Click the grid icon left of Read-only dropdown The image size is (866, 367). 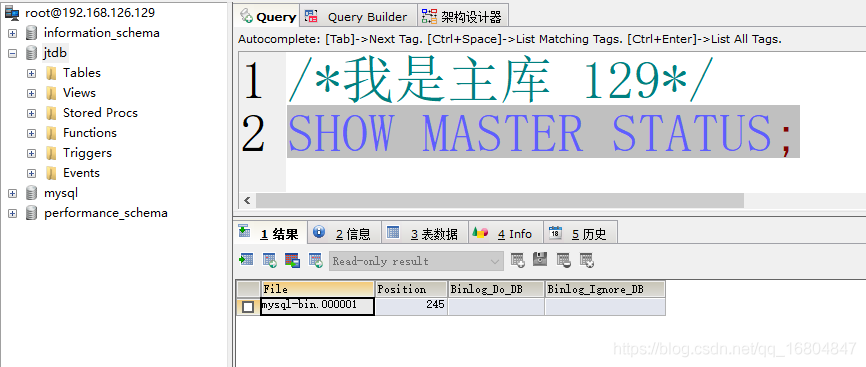click(315, 260)
